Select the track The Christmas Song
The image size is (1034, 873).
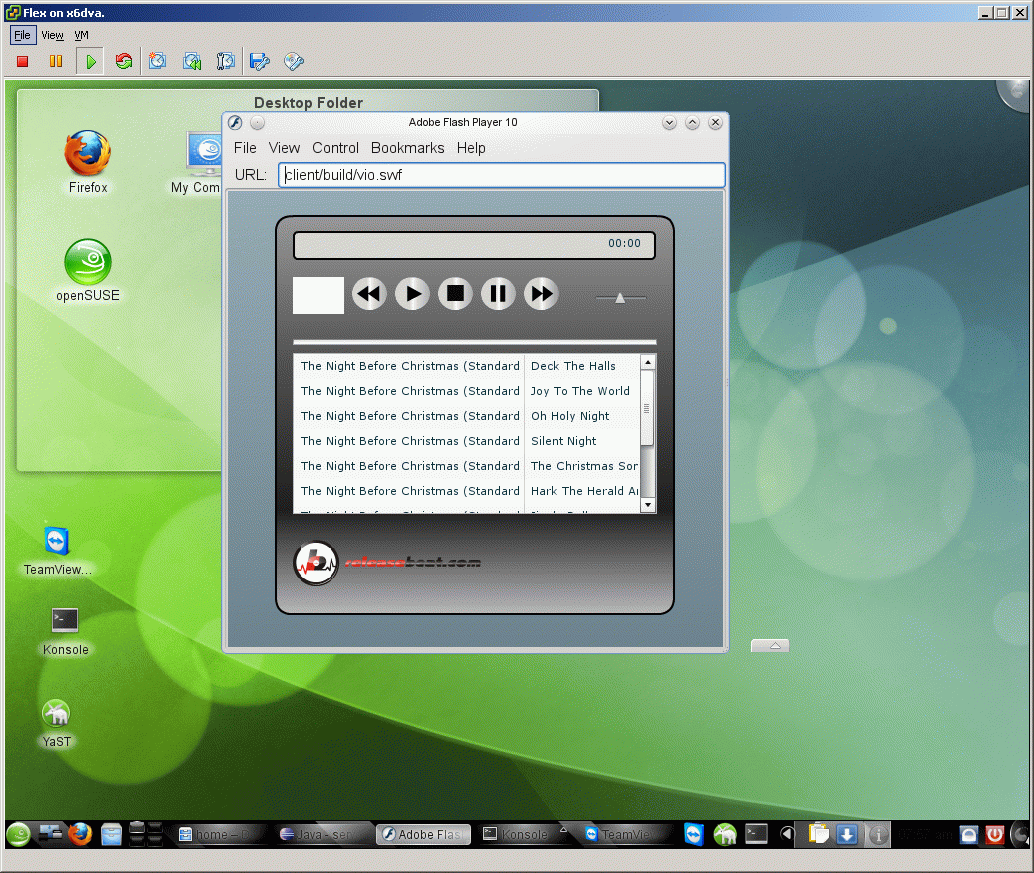(x=584, y=466)
